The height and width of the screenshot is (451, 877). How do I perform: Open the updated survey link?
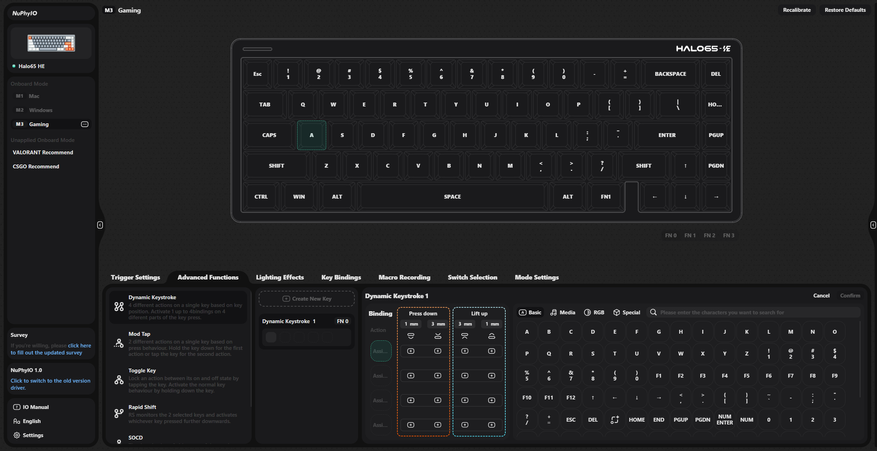49,349
